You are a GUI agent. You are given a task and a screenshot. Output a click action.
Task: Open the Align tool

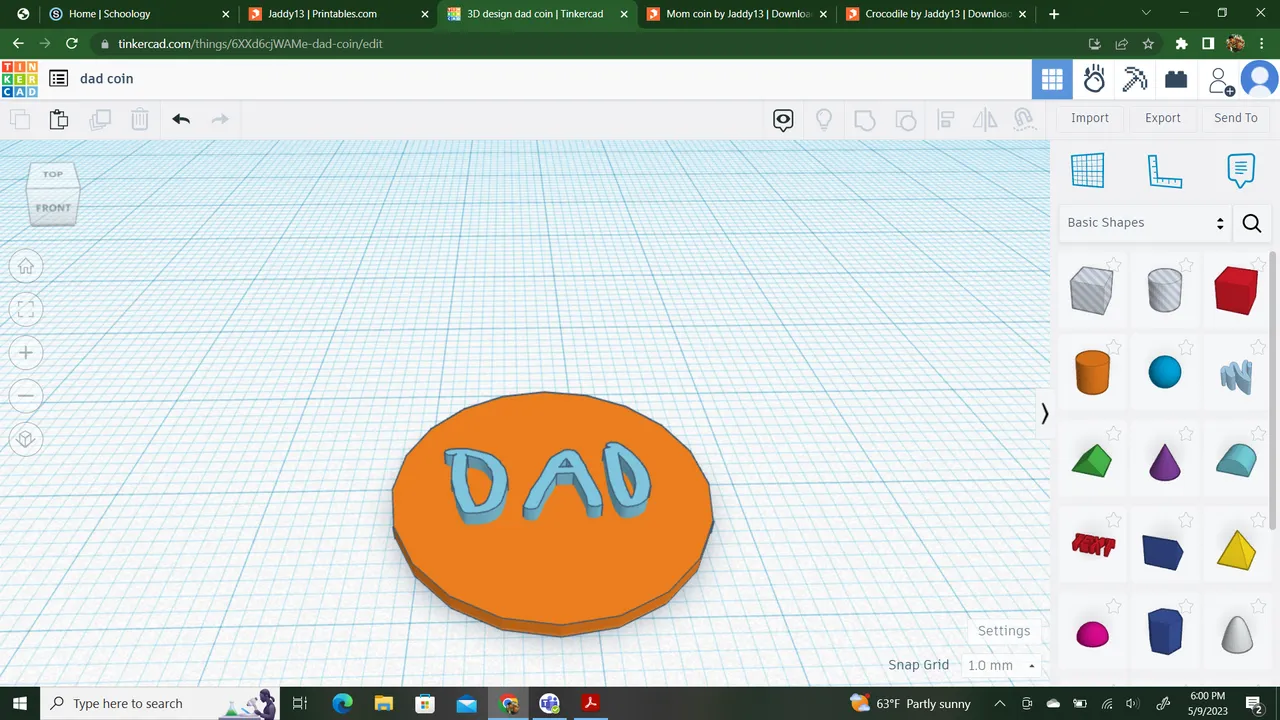click(x=945, y=119)
